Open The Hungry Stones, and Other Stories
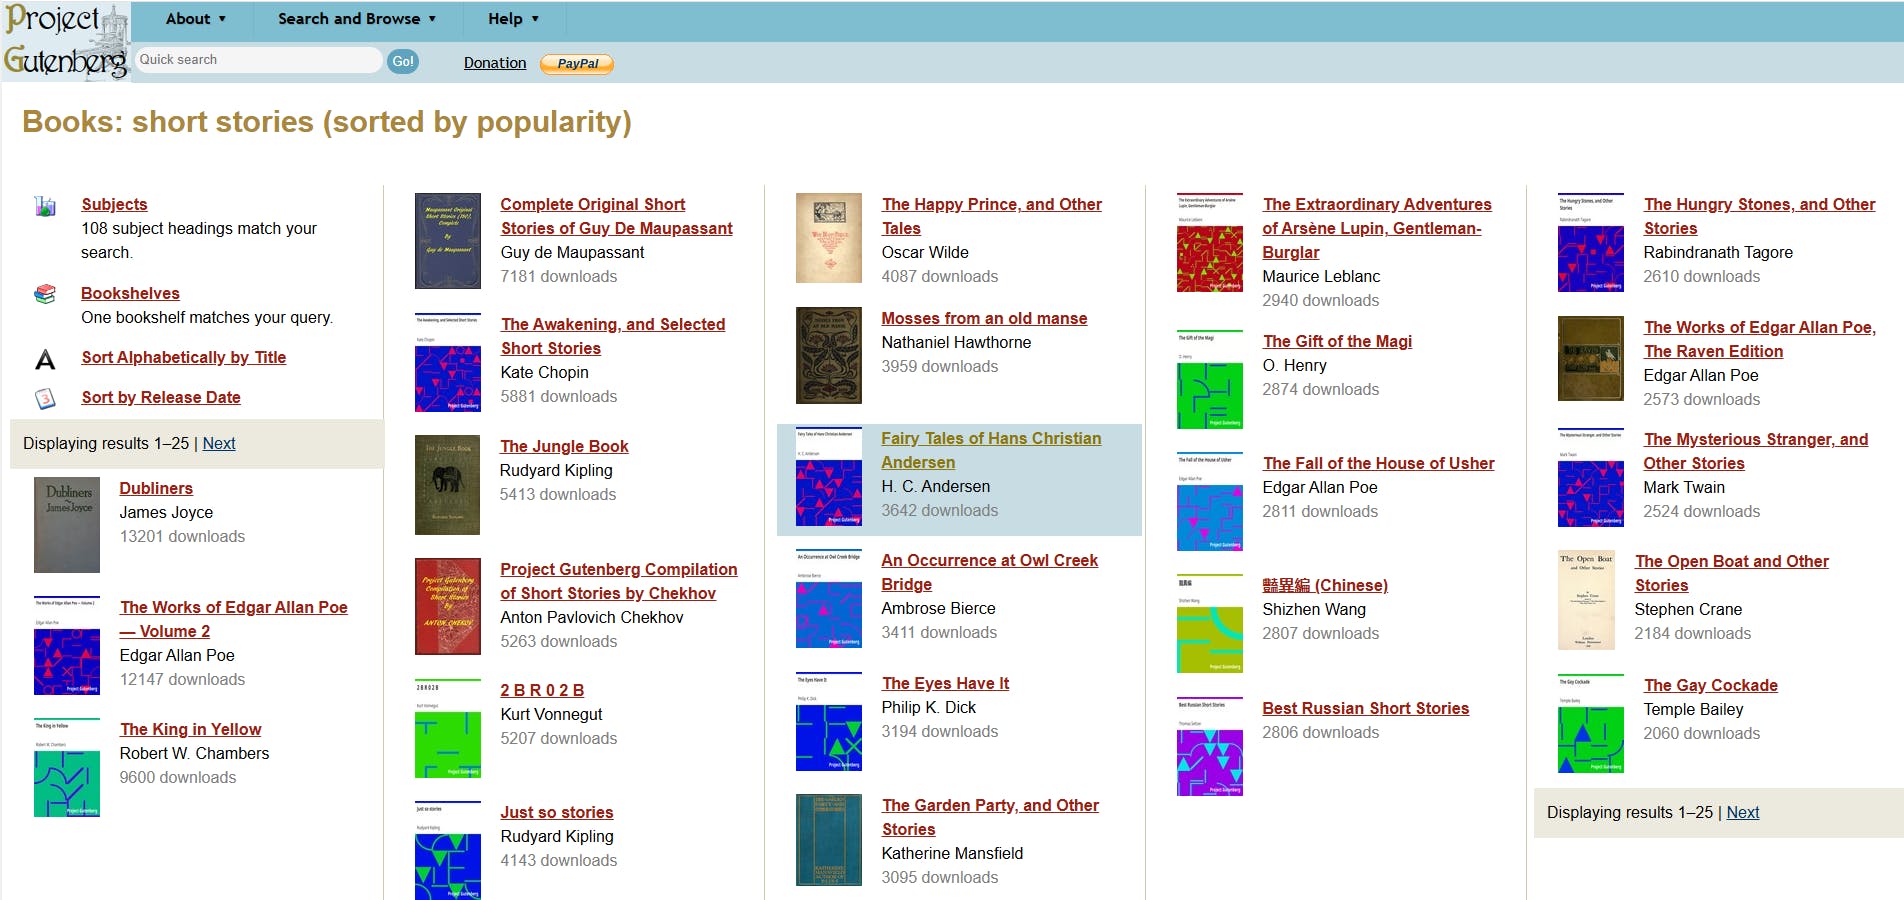1904x900 pixels. pos(1760,216)
